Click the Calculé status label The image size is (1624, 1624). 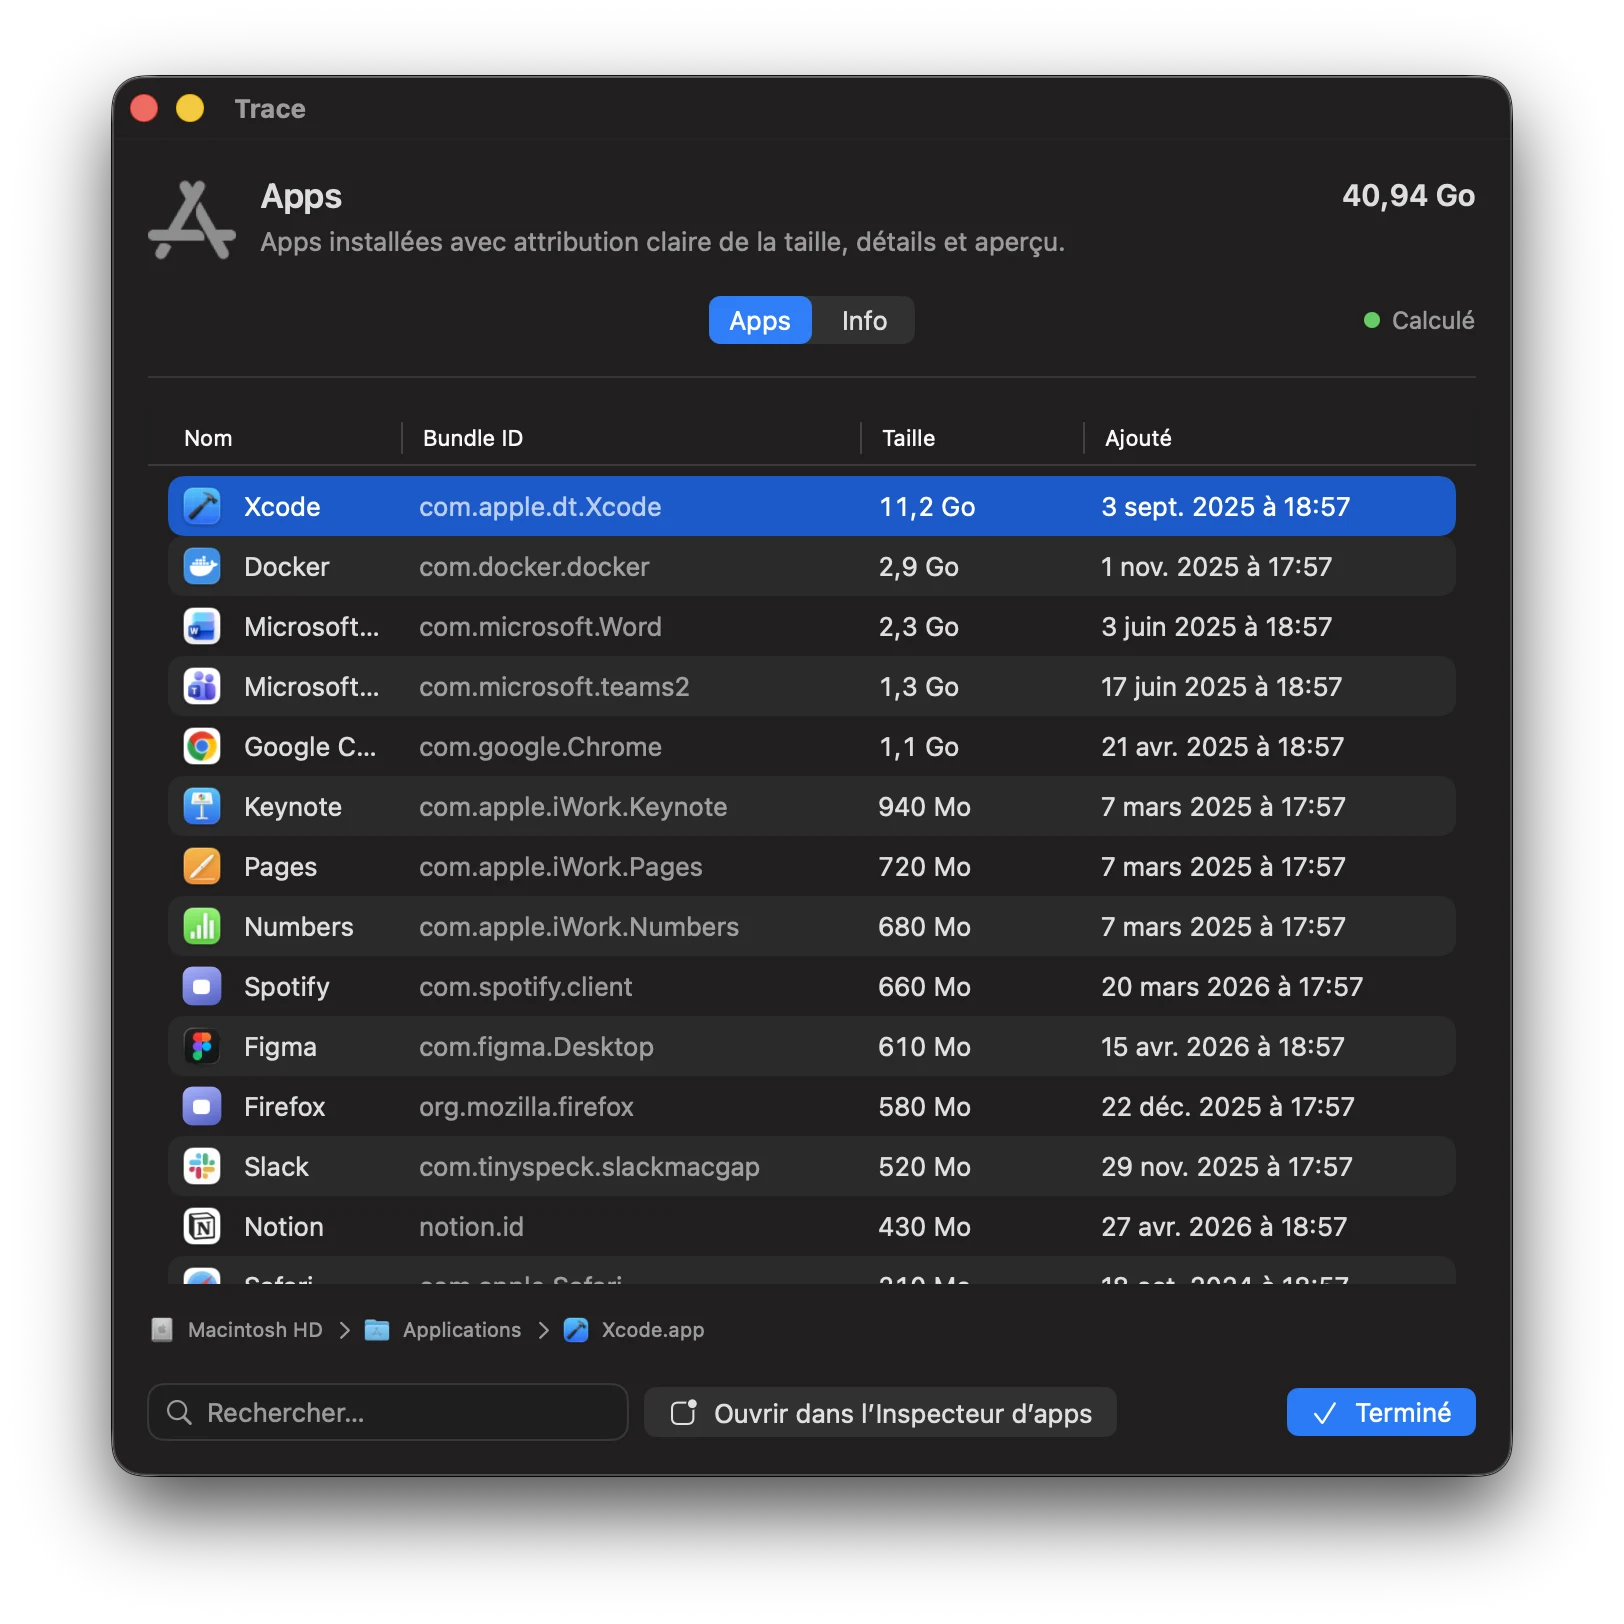pos(1433,320)
